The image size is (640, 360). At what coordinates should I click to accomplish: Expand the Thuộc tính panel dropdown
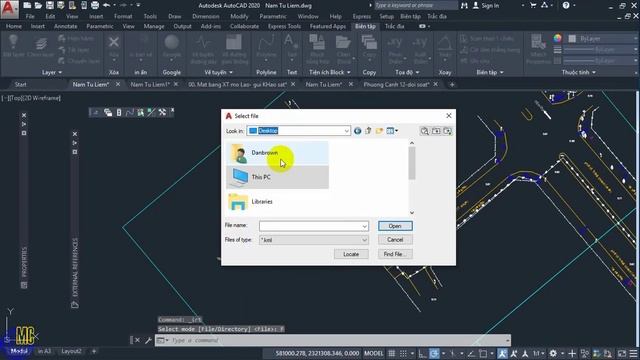tap(578, 72)
